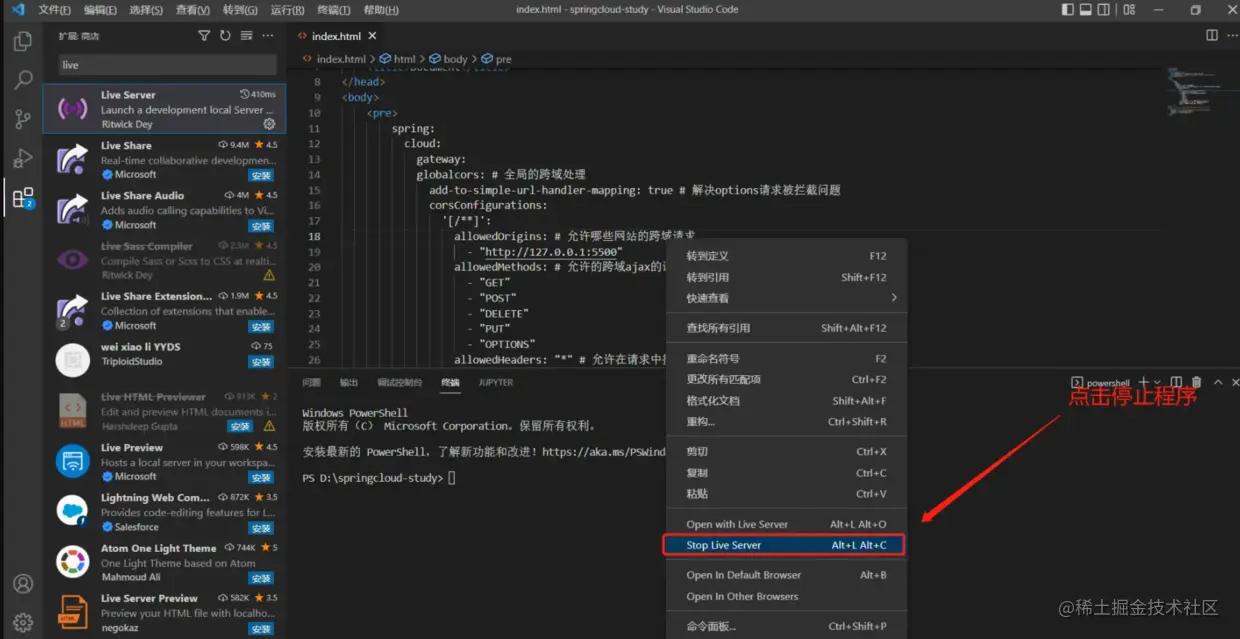The width and height of the screenshot is (1240, 639).
Task: Click the VS Code logo in title bar
Action: pyautogui.click(x=17, y=9)
